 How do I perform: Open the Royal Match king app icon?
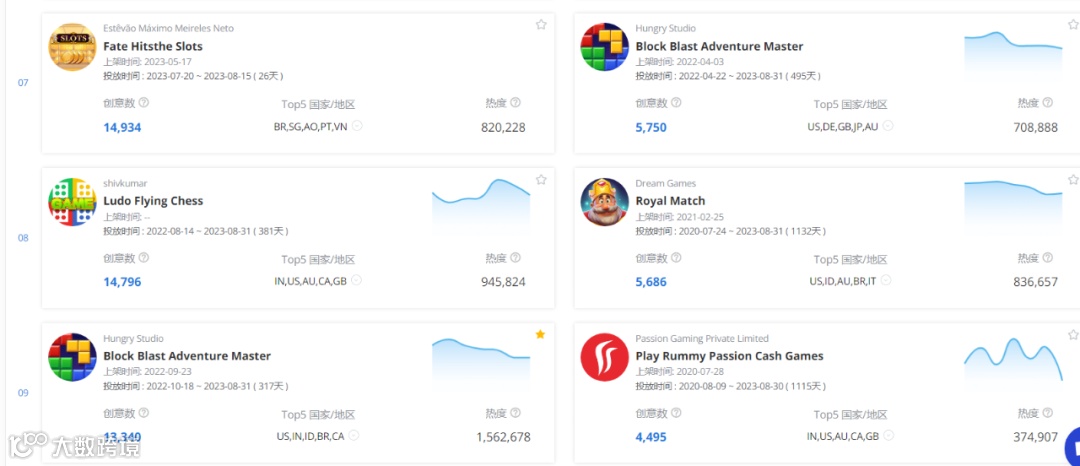605,202
